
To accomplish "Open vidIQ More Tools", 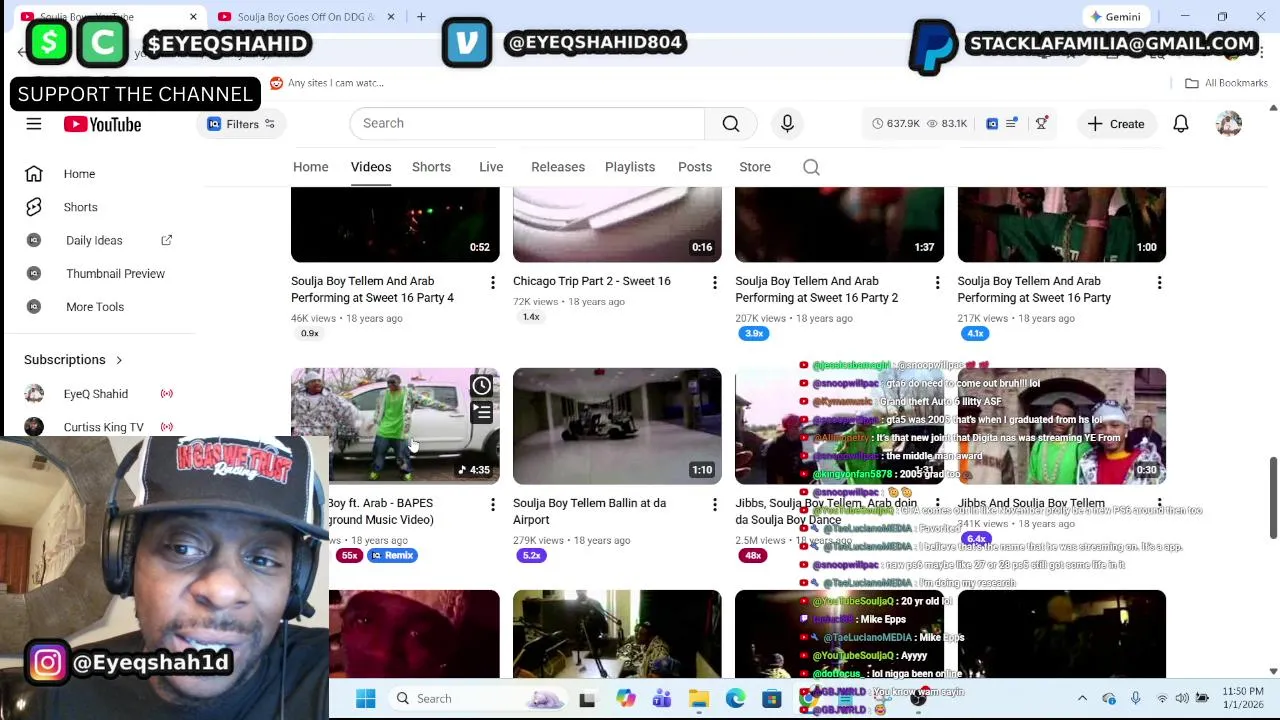I will click(95, 306).
